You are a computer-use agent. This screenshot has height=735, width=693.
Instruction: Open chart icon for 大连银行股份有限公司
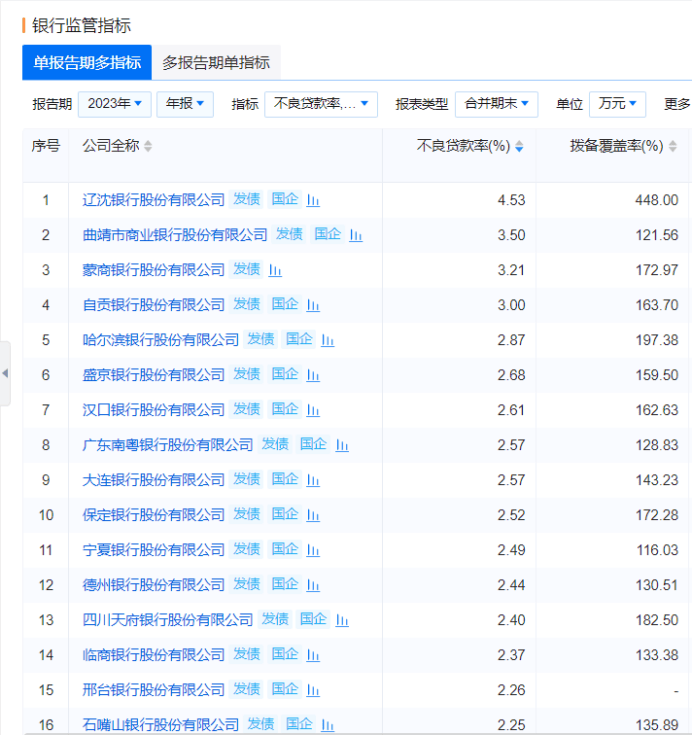(313, 480)
